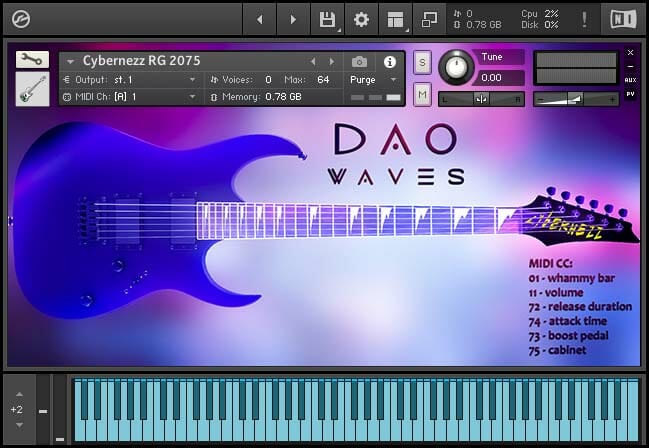Show instrument info via the i icon

tap(390, 62)
